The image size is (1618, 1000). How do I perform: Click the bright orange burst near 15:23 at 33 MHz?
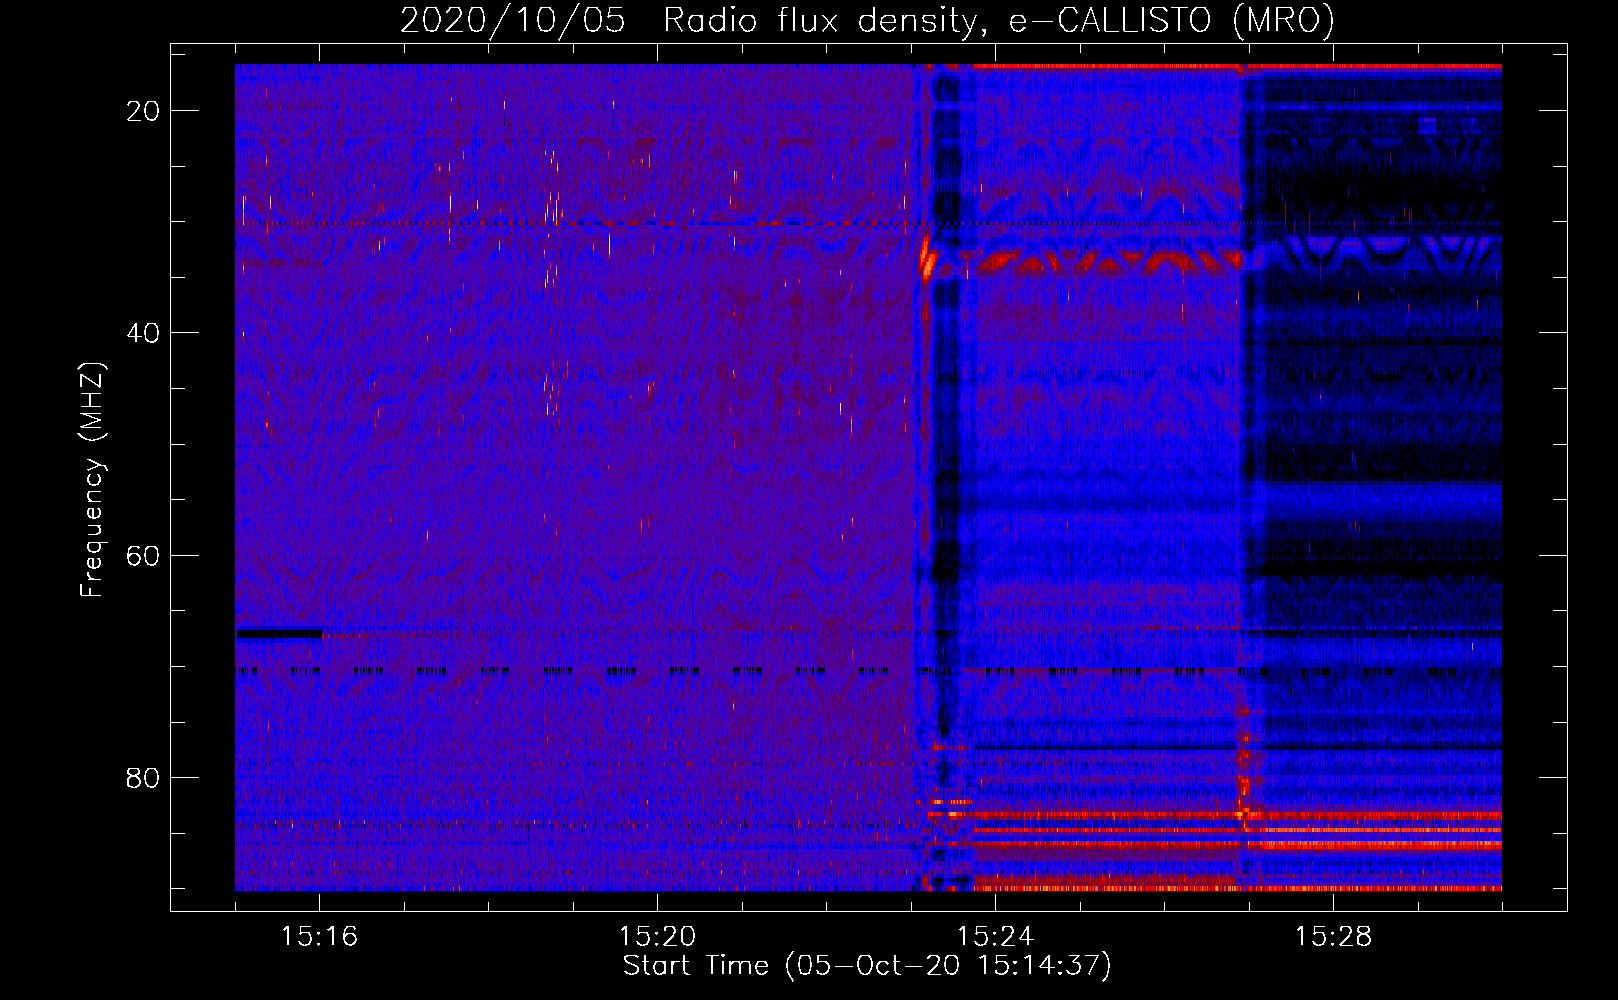click(927, 260)
